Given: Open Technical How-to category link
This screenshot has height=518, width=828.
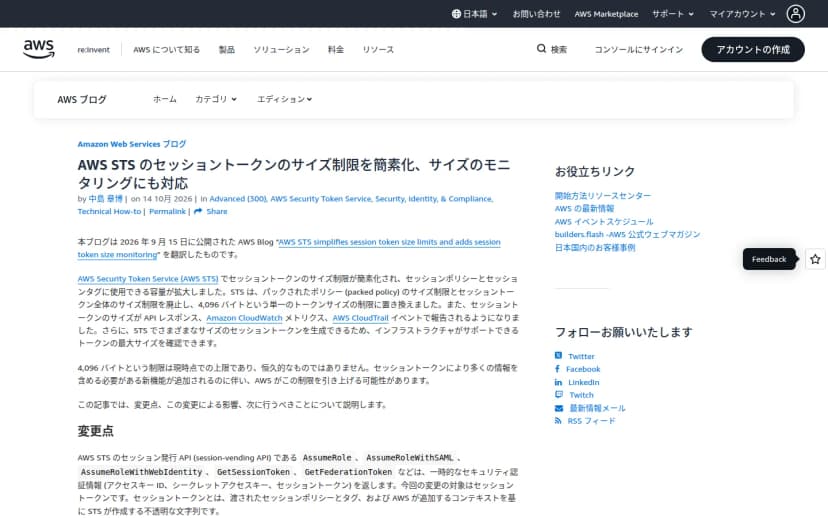Looking at the screenshot, I should click(x=109, y=211).
